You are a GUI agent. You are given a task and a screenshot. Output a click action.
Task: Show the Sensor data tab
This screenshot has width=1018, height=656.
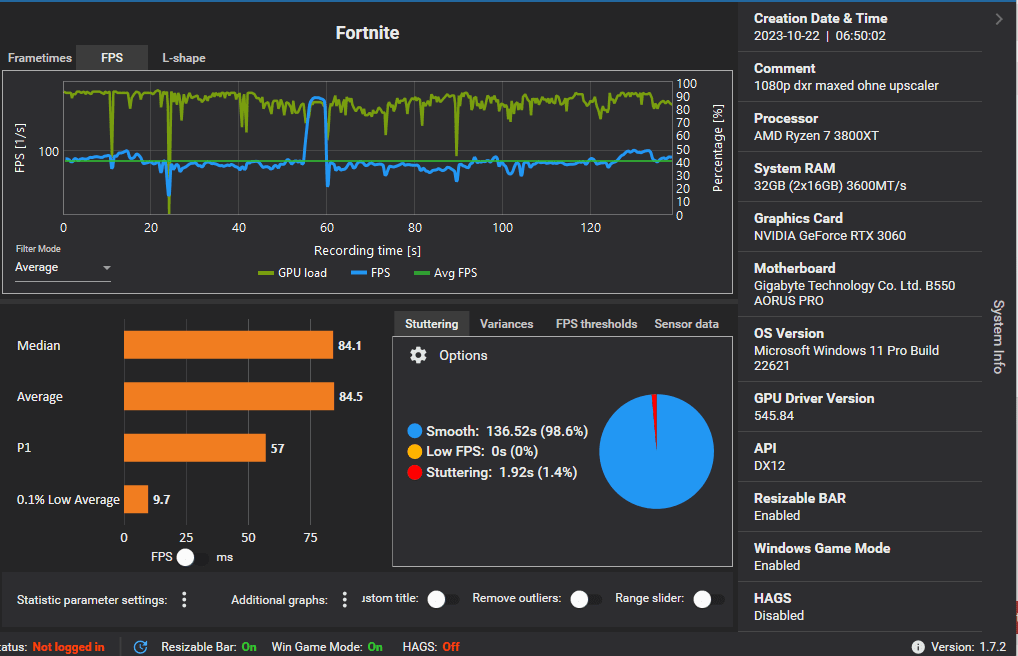click(x=686, y=323)
